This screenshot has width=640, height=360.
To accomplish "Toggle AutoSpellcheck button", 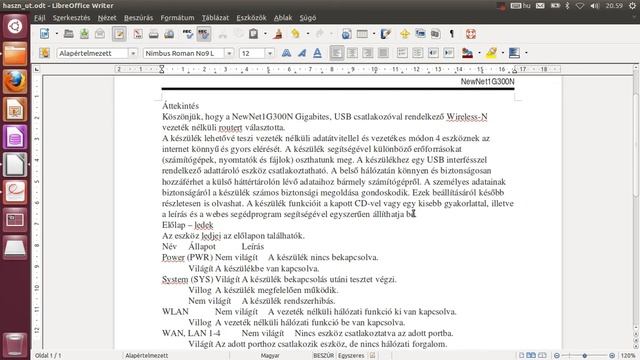I will tap(203, 34).
